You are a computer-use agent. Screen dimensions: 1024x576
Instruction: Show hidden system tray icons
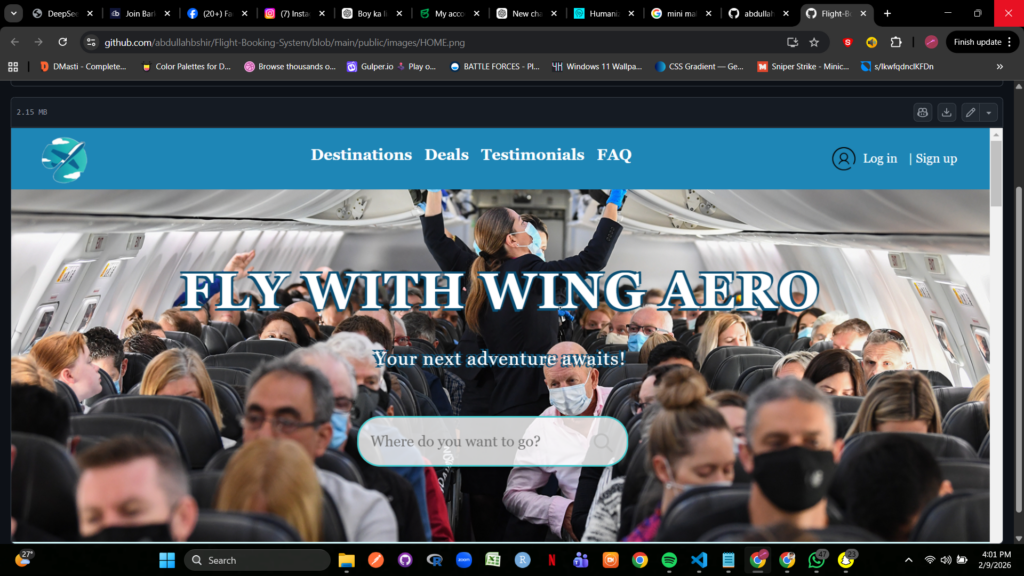point(908,560)
